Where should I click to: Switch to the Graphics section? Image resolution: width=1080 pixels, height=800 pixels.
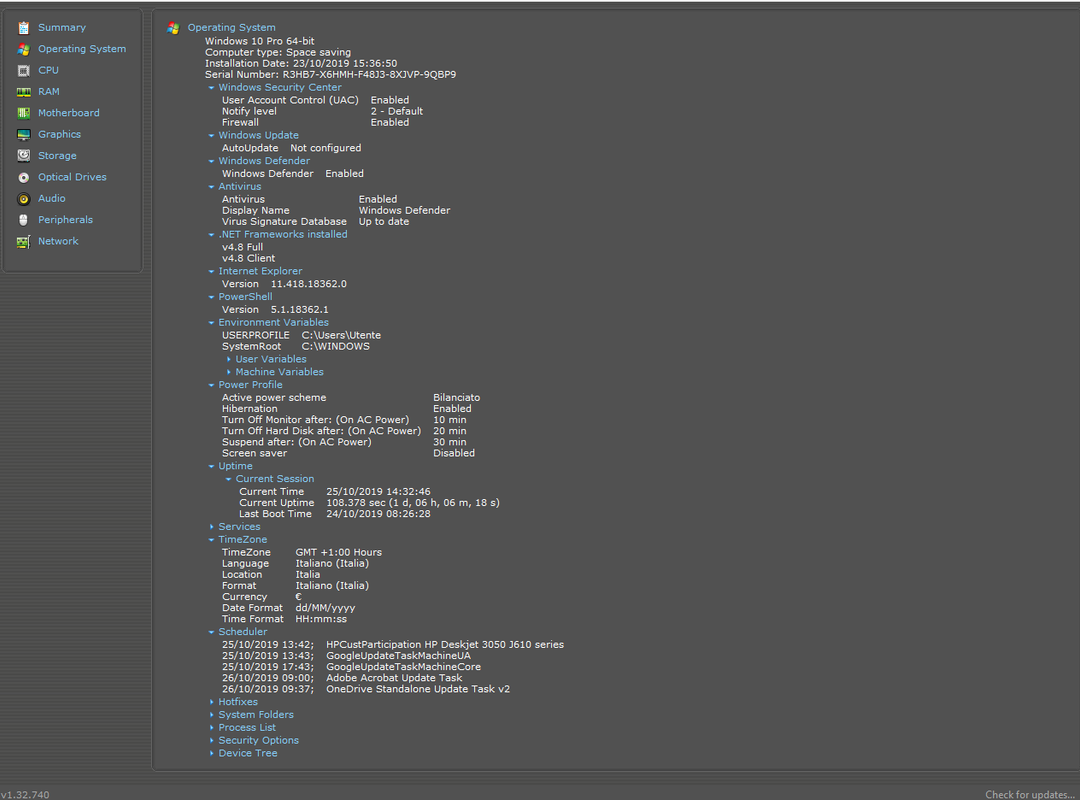click(x=59, y=134)
